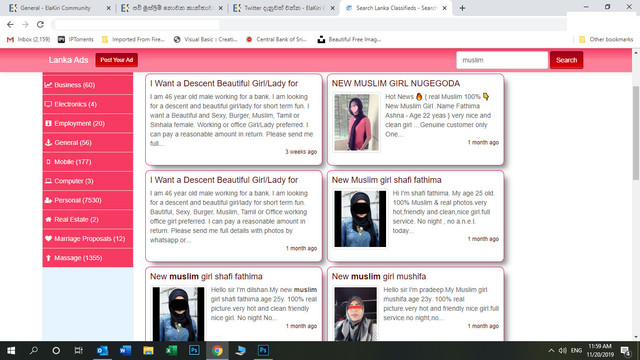The height and width of the screenshot is (360, 640).
Task: Switch to Chrome on the taskbar
Action: point(217,351)
